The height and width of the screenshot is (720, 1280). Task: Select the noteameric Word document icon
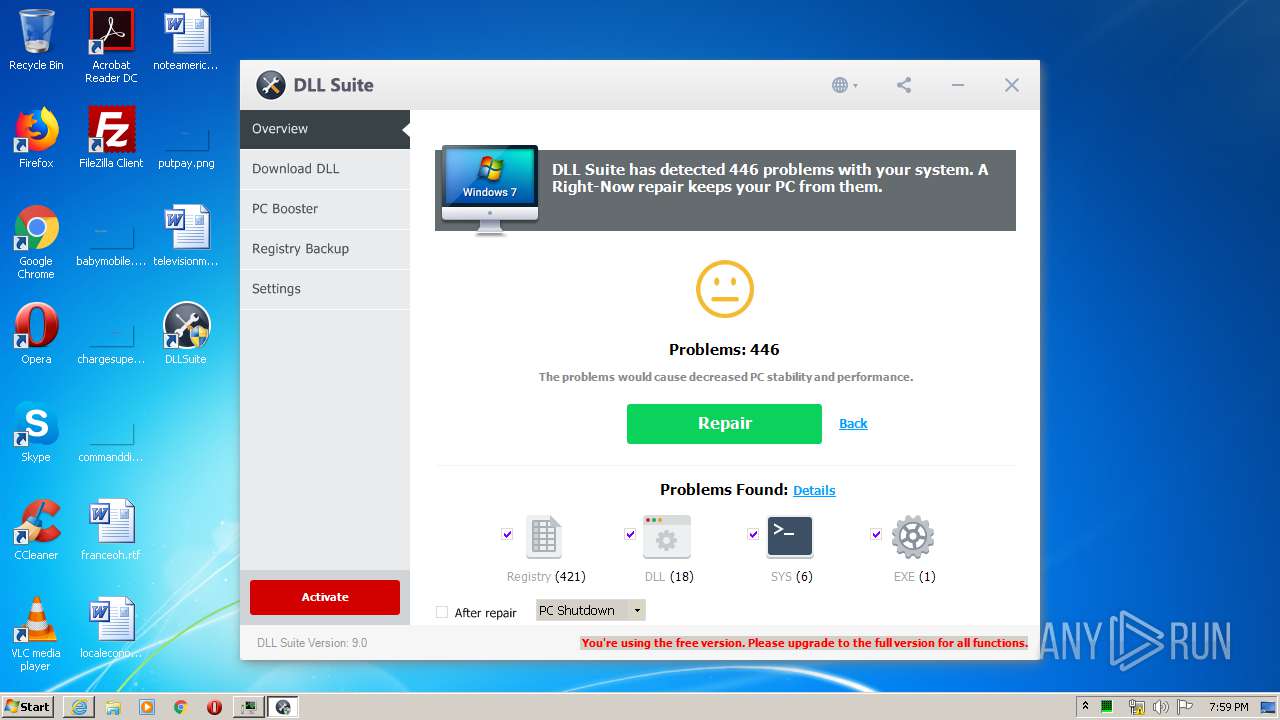pyautogui.click(x=186, y=40)
